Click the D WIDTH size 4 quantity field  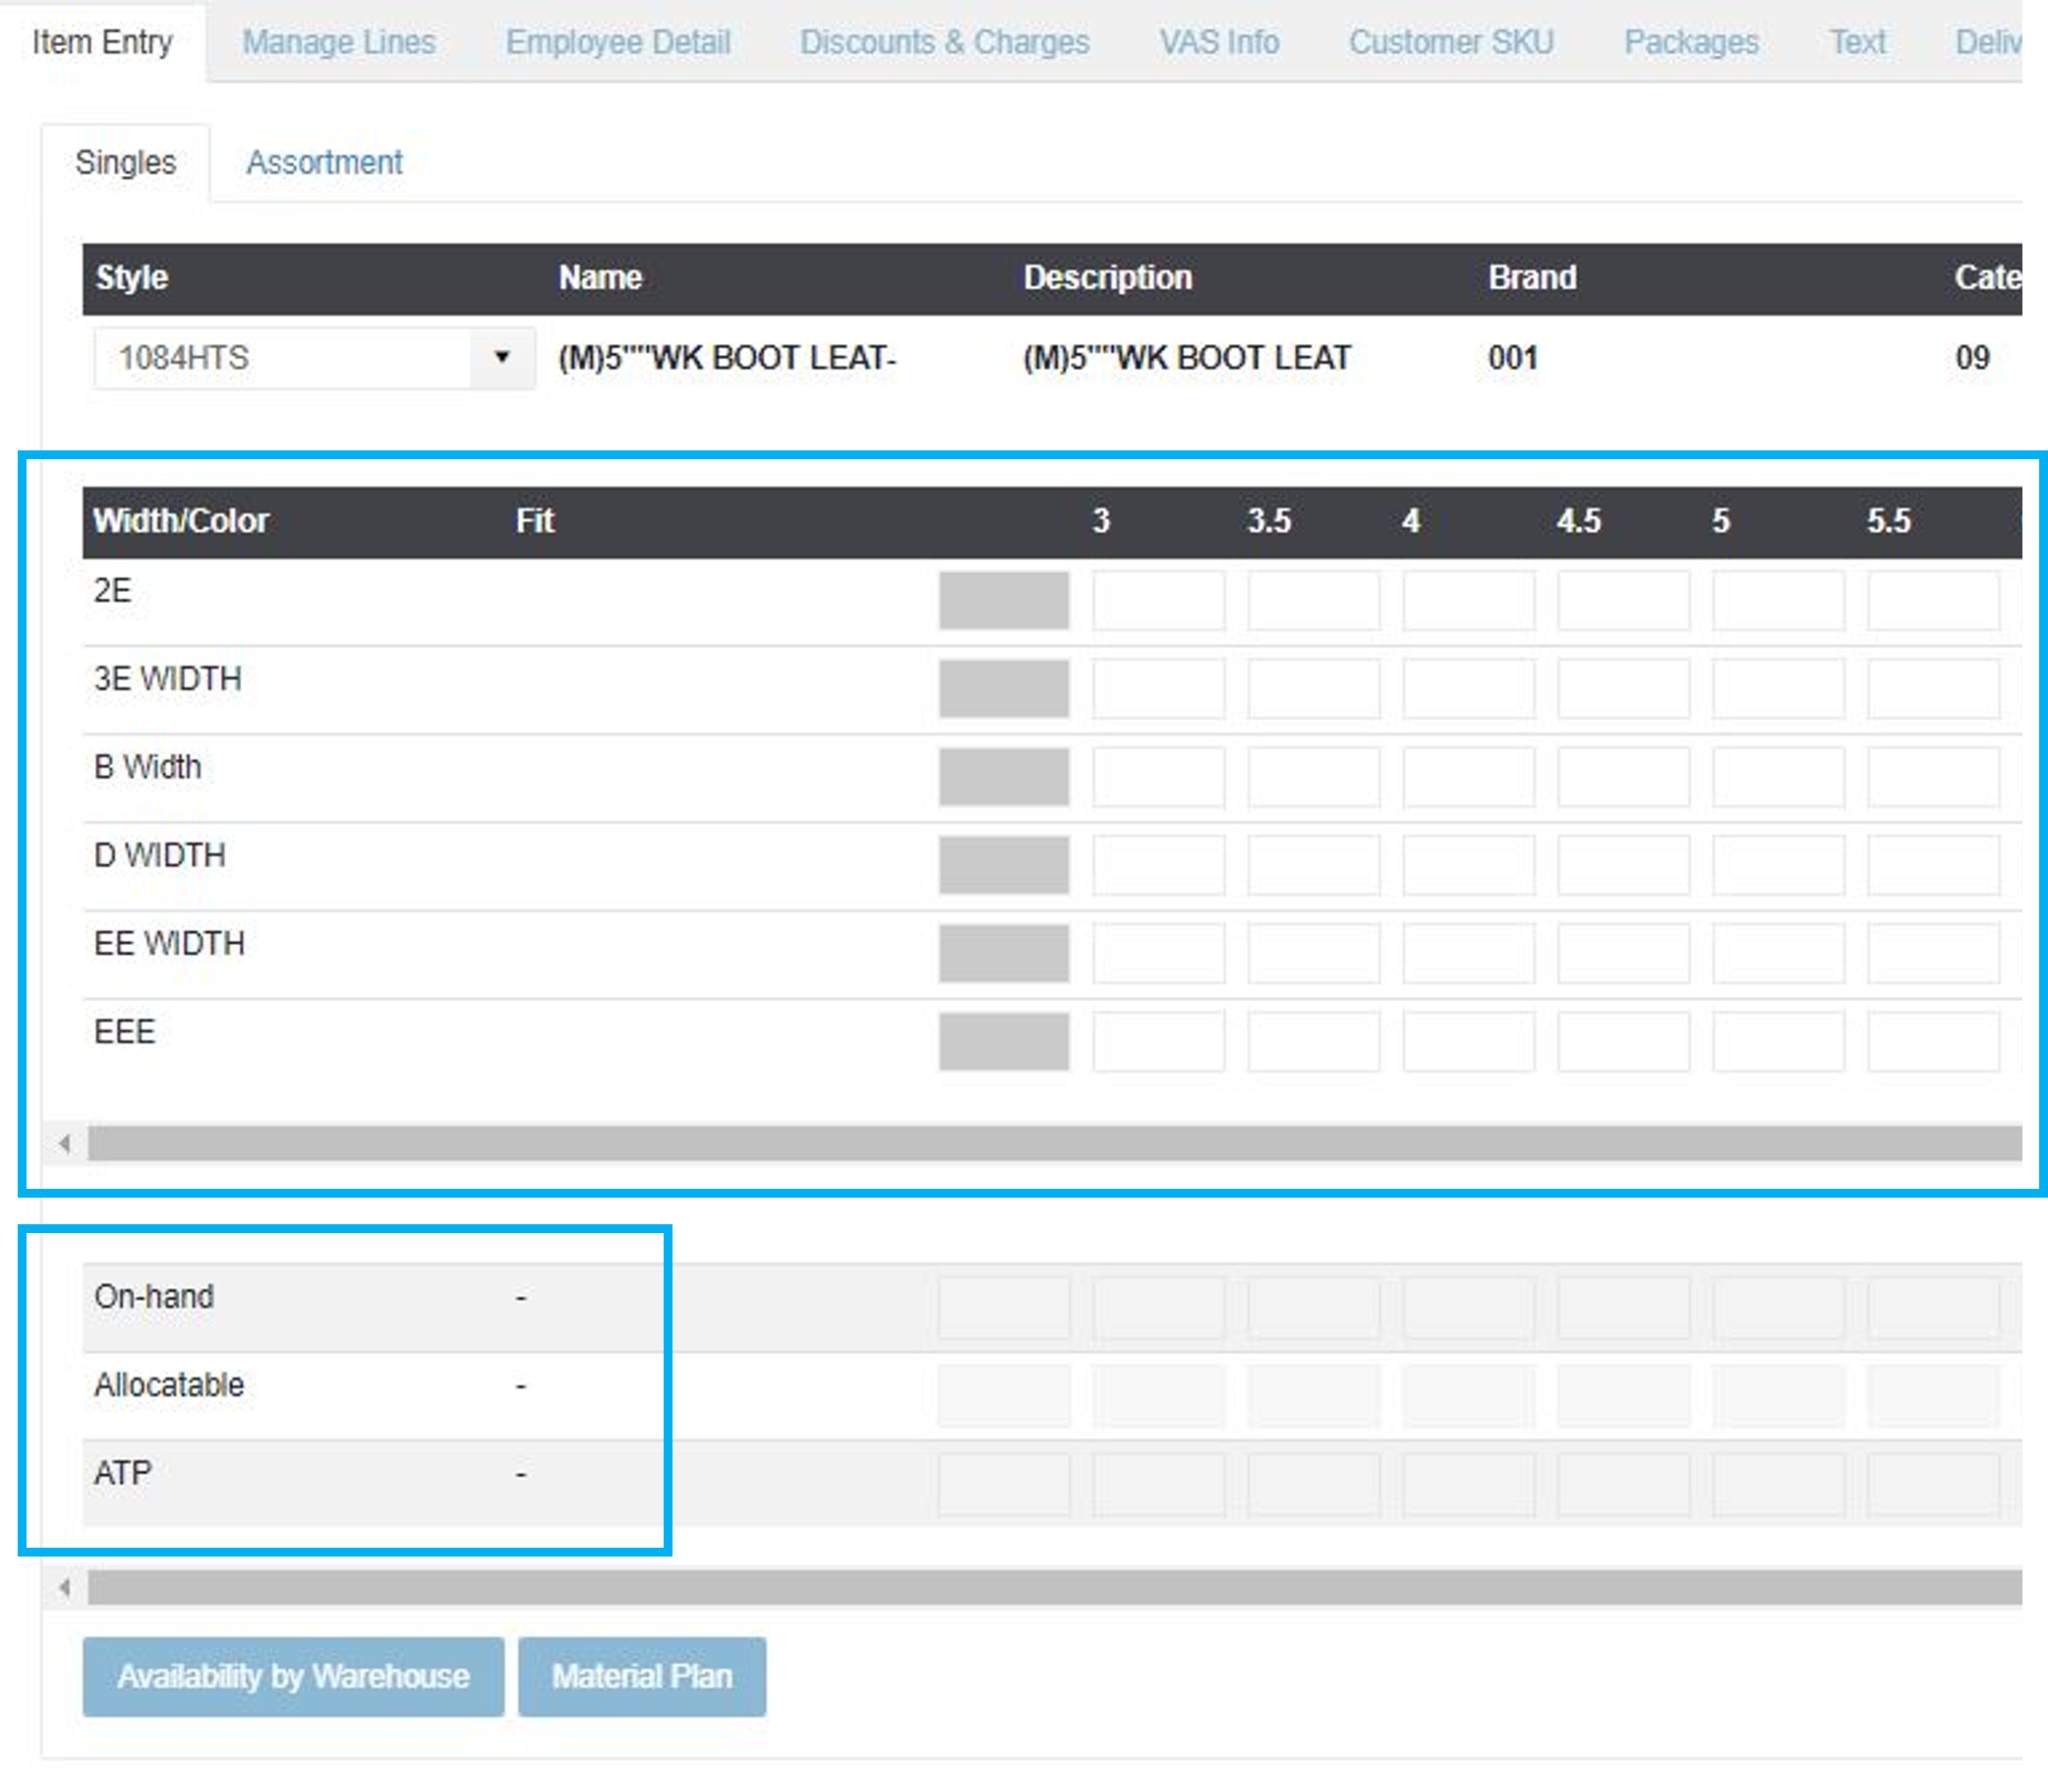pos(1468,864)
